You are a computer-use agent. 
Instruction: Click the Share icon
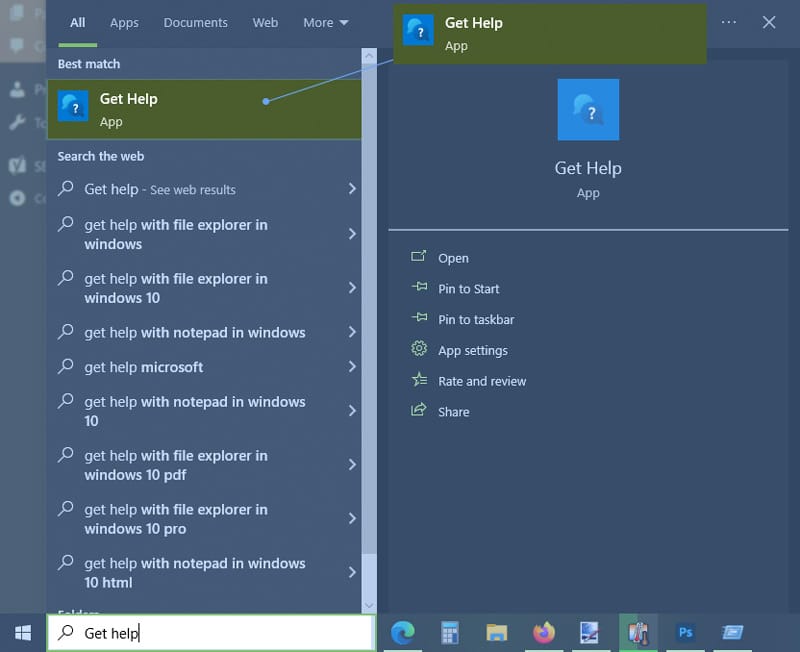coord(418,410)
